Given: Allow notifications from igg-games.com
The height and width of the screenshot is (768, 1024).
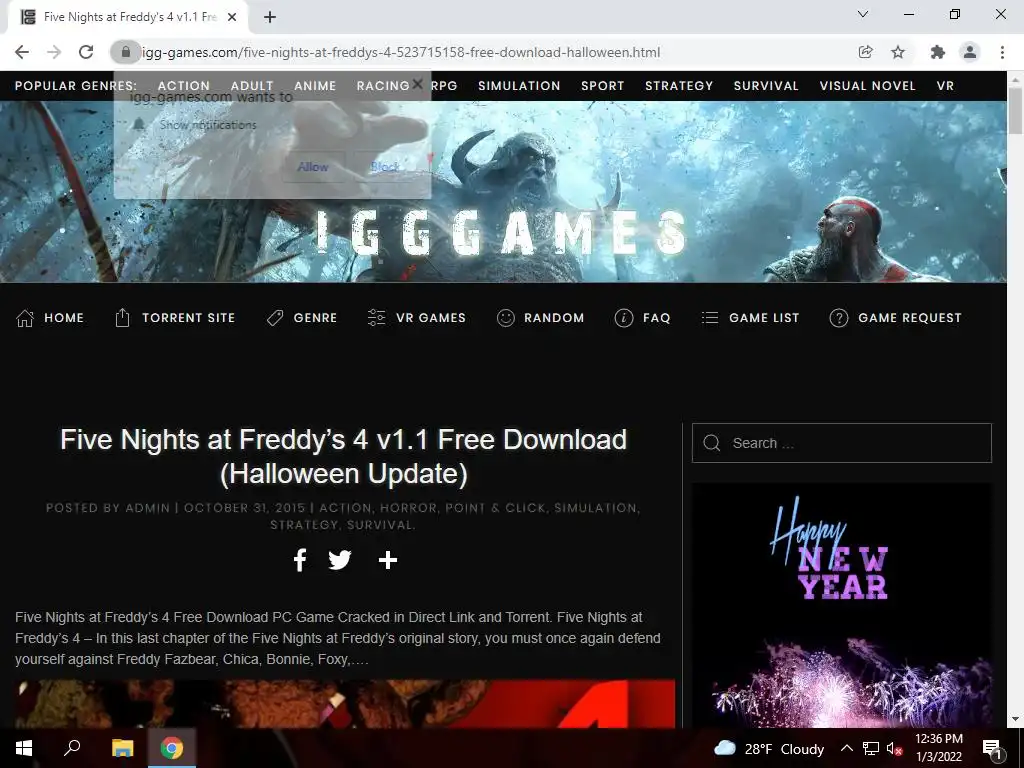Looking at the screenshot, I should tap(313, 167).
